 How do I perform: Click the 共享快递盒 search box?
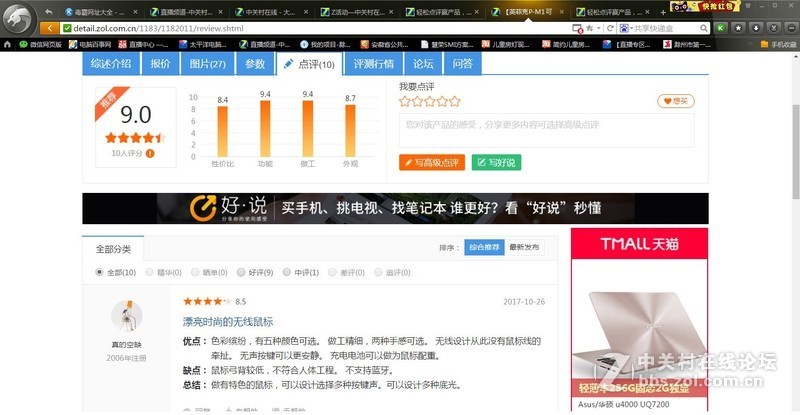pos(667,28)
